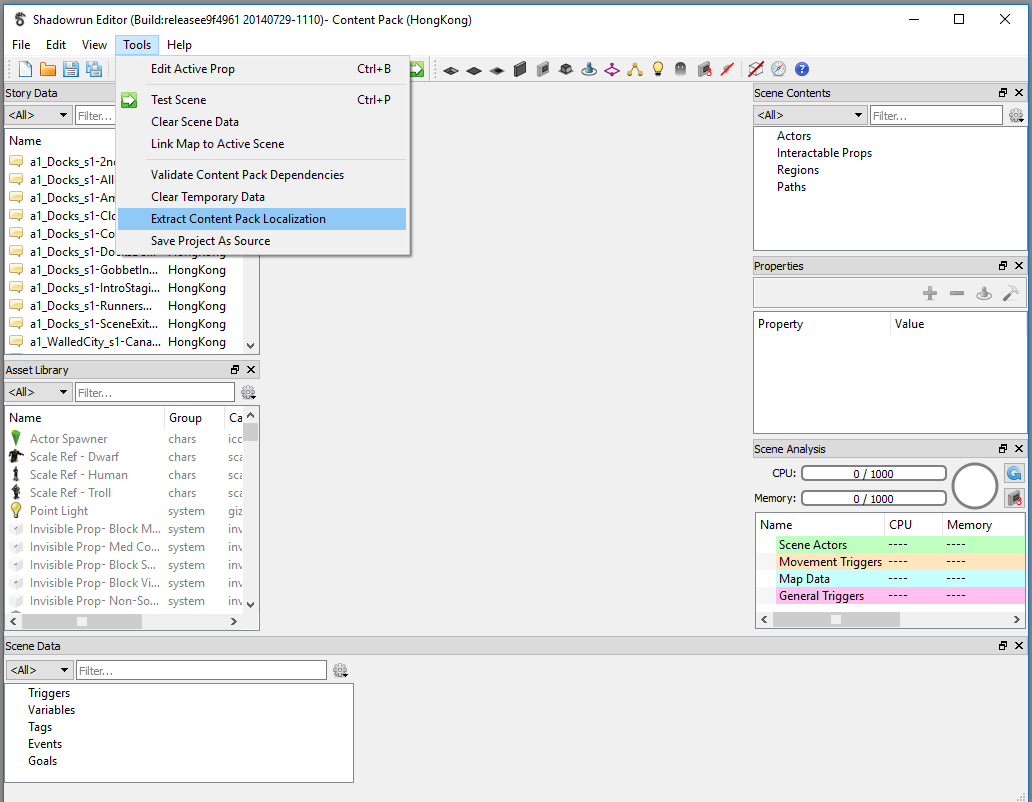Viewport: 1032px width, 802px height.
Task: Choose Save Project As Source
Action: tap(262, 241)
